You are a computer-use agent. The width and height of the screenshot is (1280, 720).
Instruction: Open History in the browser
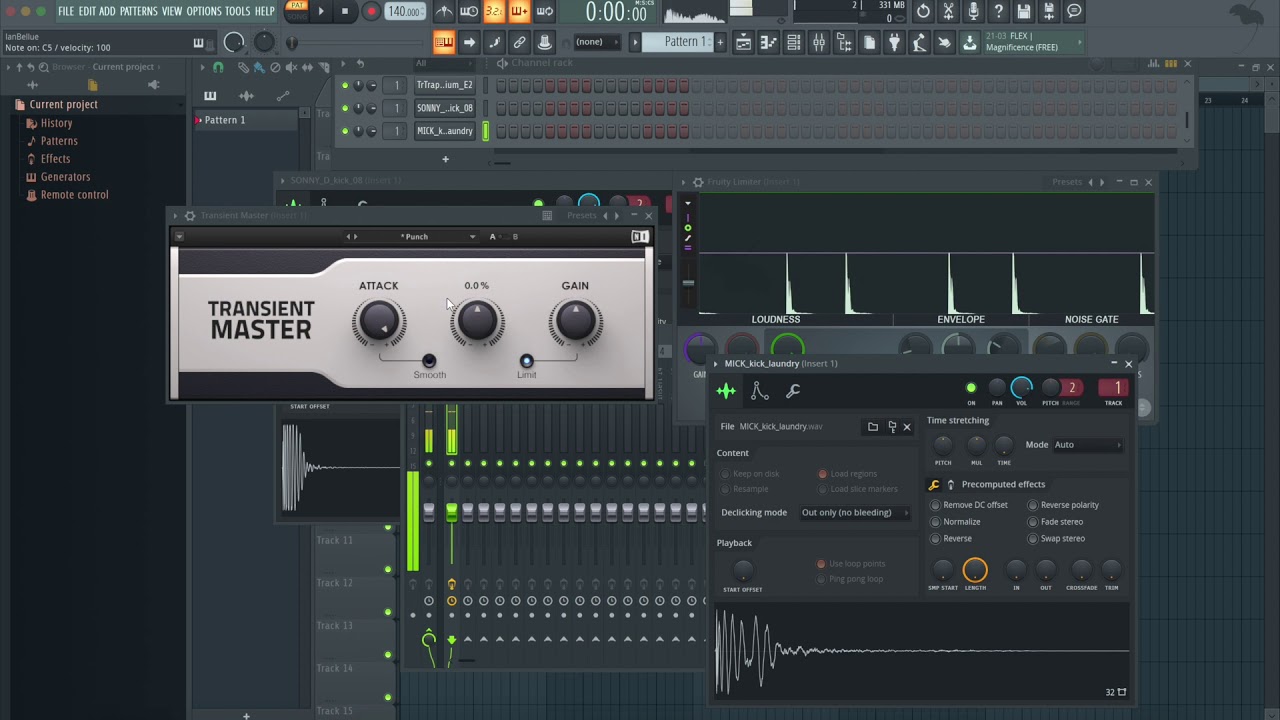tap(56, 123)
